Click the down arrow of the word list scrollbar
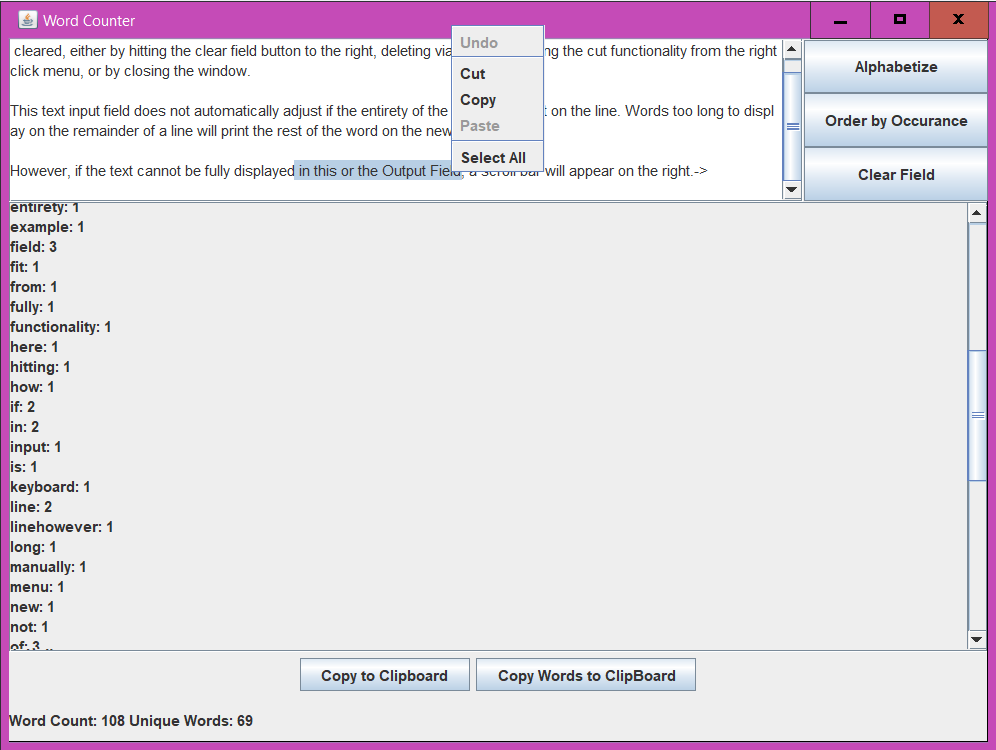 click(x=977, y=639)
